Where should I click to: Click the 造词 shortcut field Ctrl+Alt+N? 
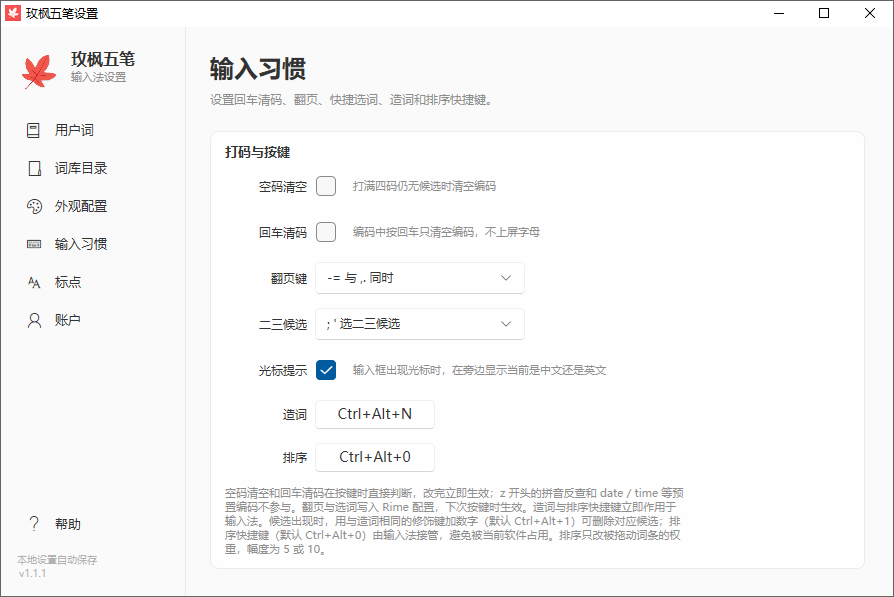click(x=375, y=414)
